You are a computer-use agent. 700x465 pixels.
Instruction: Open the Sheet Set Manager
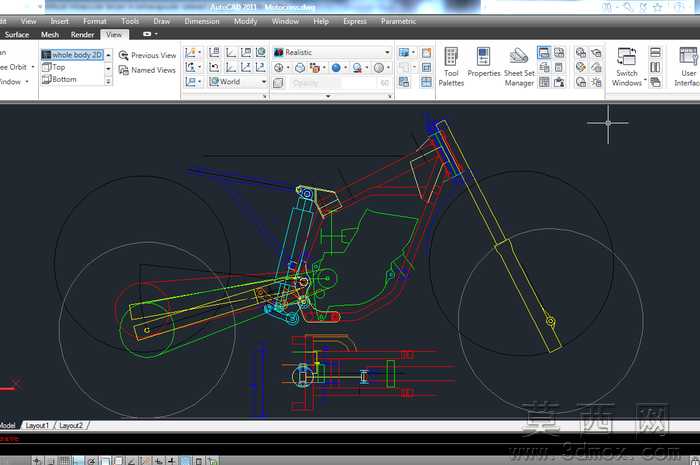(x=519, y=67)
